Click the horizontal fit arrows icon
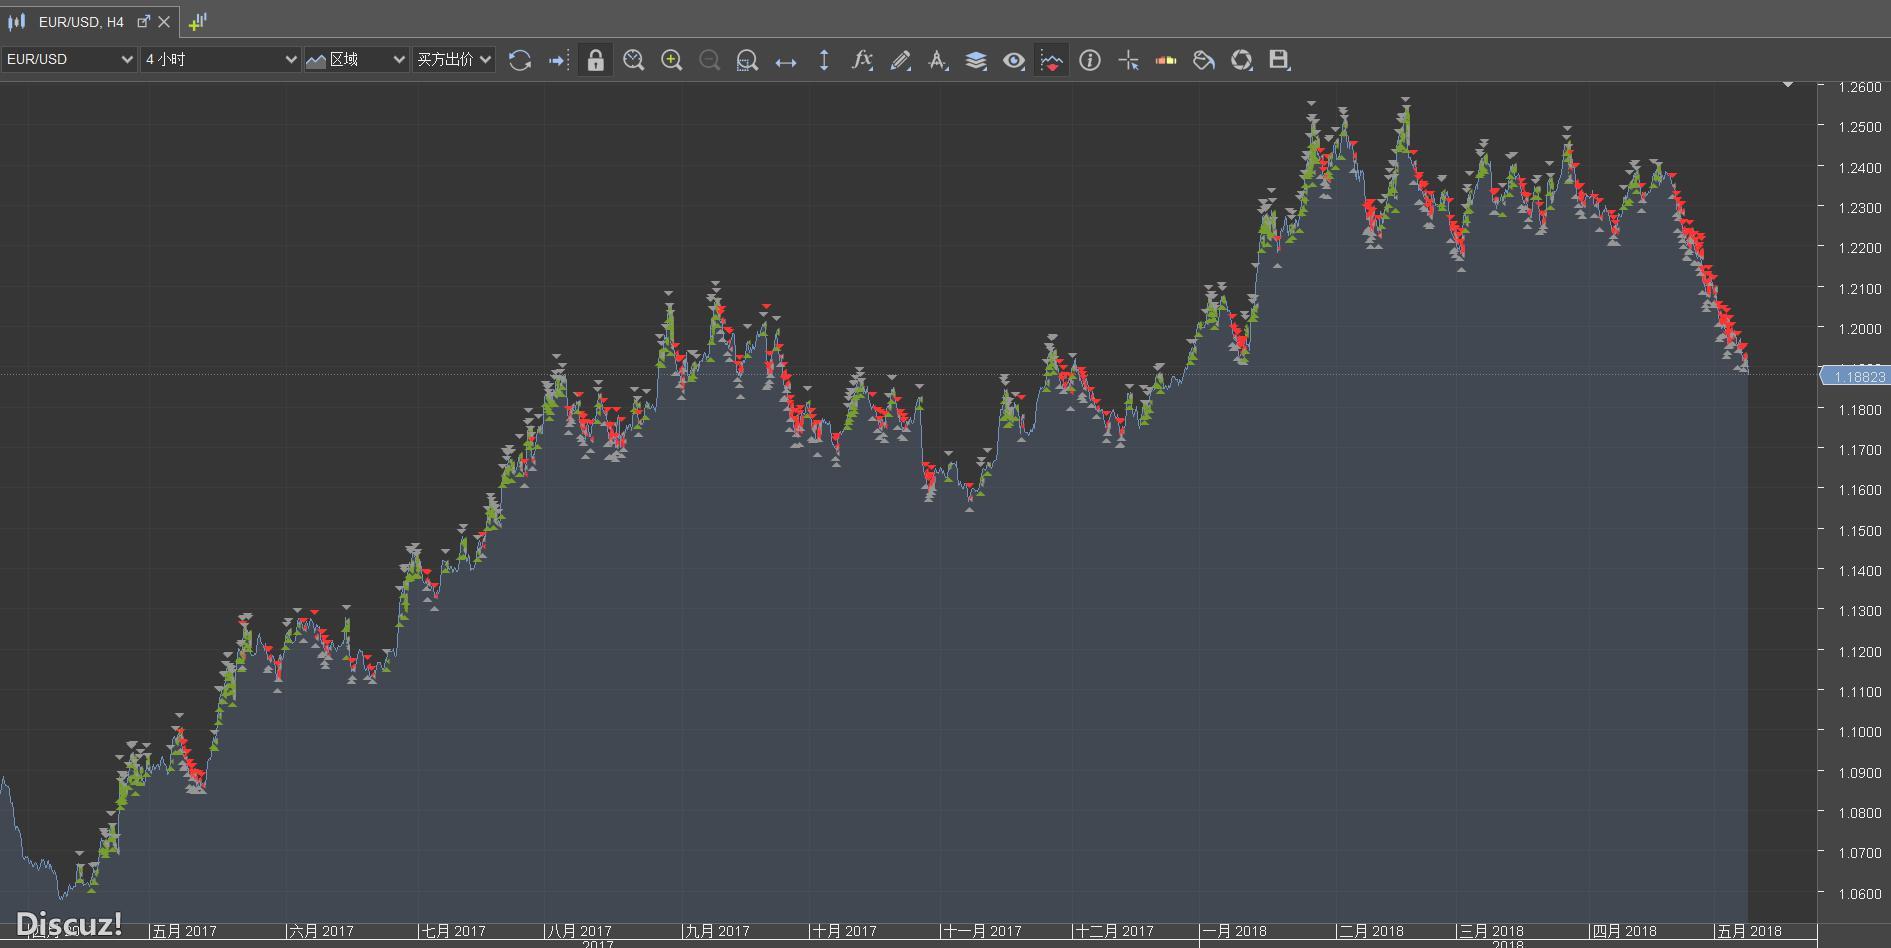The image size is (1891, 948). [x=786, y=61]
